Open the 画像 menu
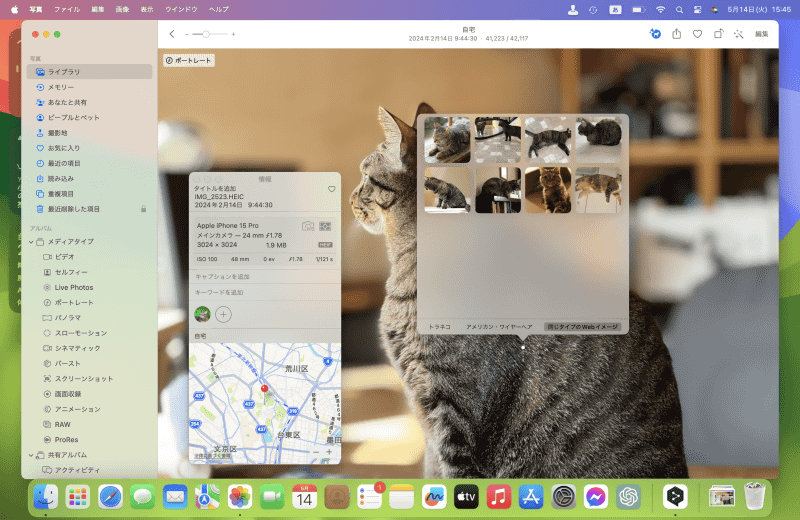The image size is (800, 520). (122, 9)
